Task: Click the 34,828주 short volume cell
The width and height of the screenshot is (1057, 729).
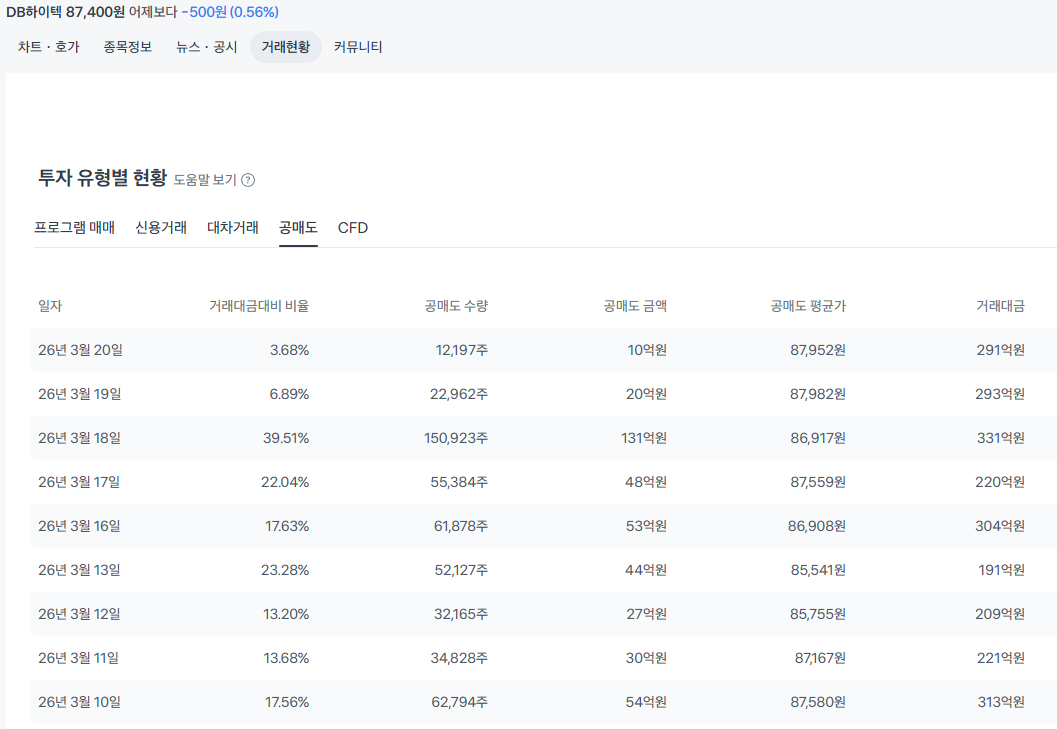Action: tap(459, 658)
